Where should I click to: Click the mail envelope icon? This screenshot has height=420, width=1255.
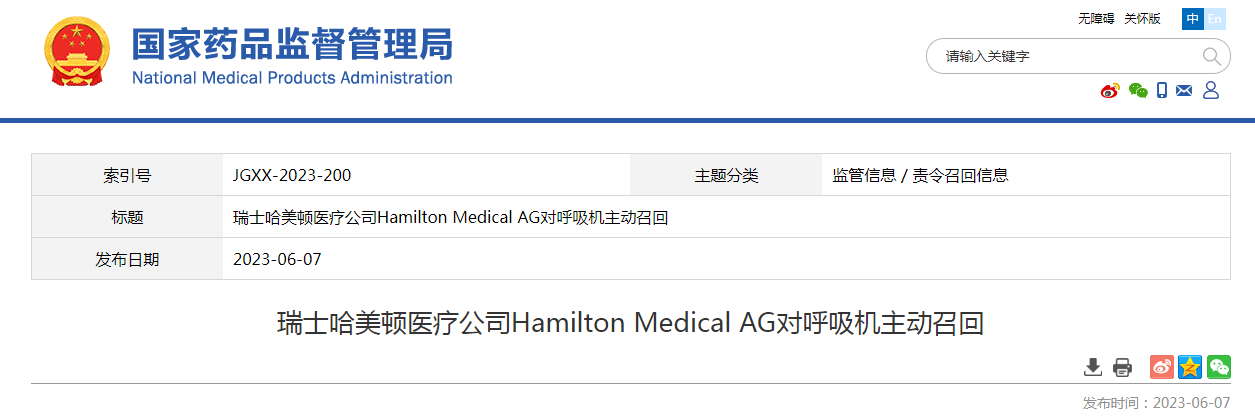[x=1185, y=91]
